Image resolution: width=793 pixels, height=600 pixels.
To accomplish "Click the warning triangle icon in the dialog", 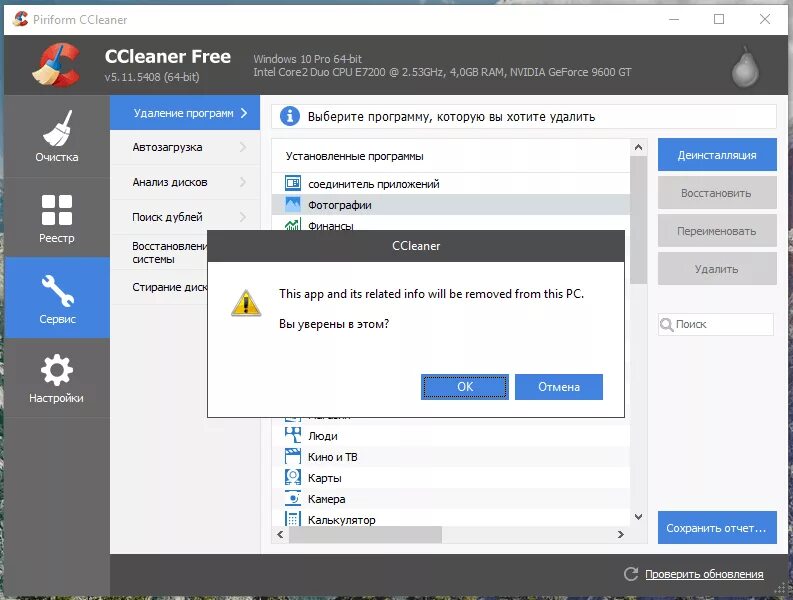I will (246, 303).
